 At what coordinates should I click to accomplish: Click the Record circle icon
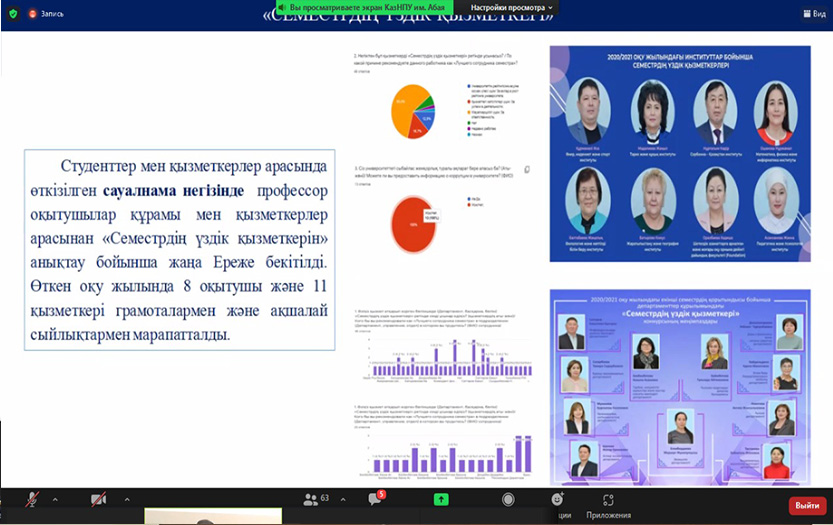509,498
